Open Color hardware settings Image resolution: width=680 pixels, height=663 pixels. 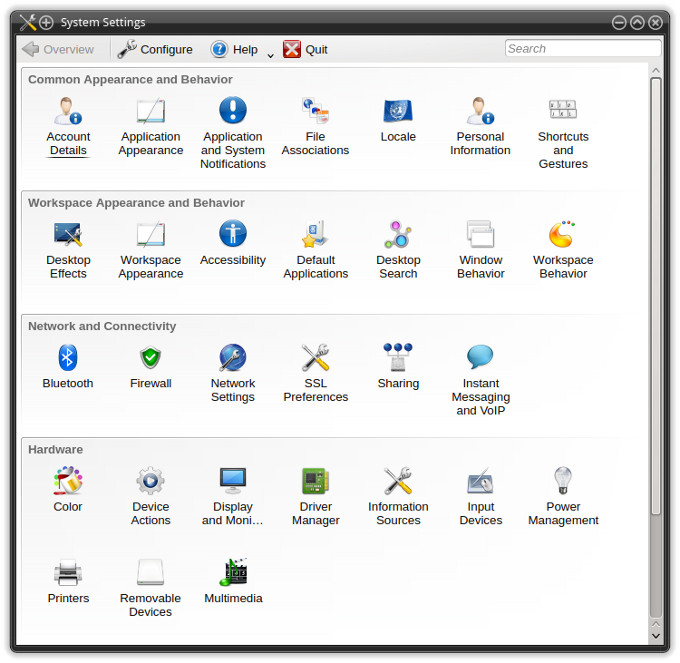tap(68, 490)
